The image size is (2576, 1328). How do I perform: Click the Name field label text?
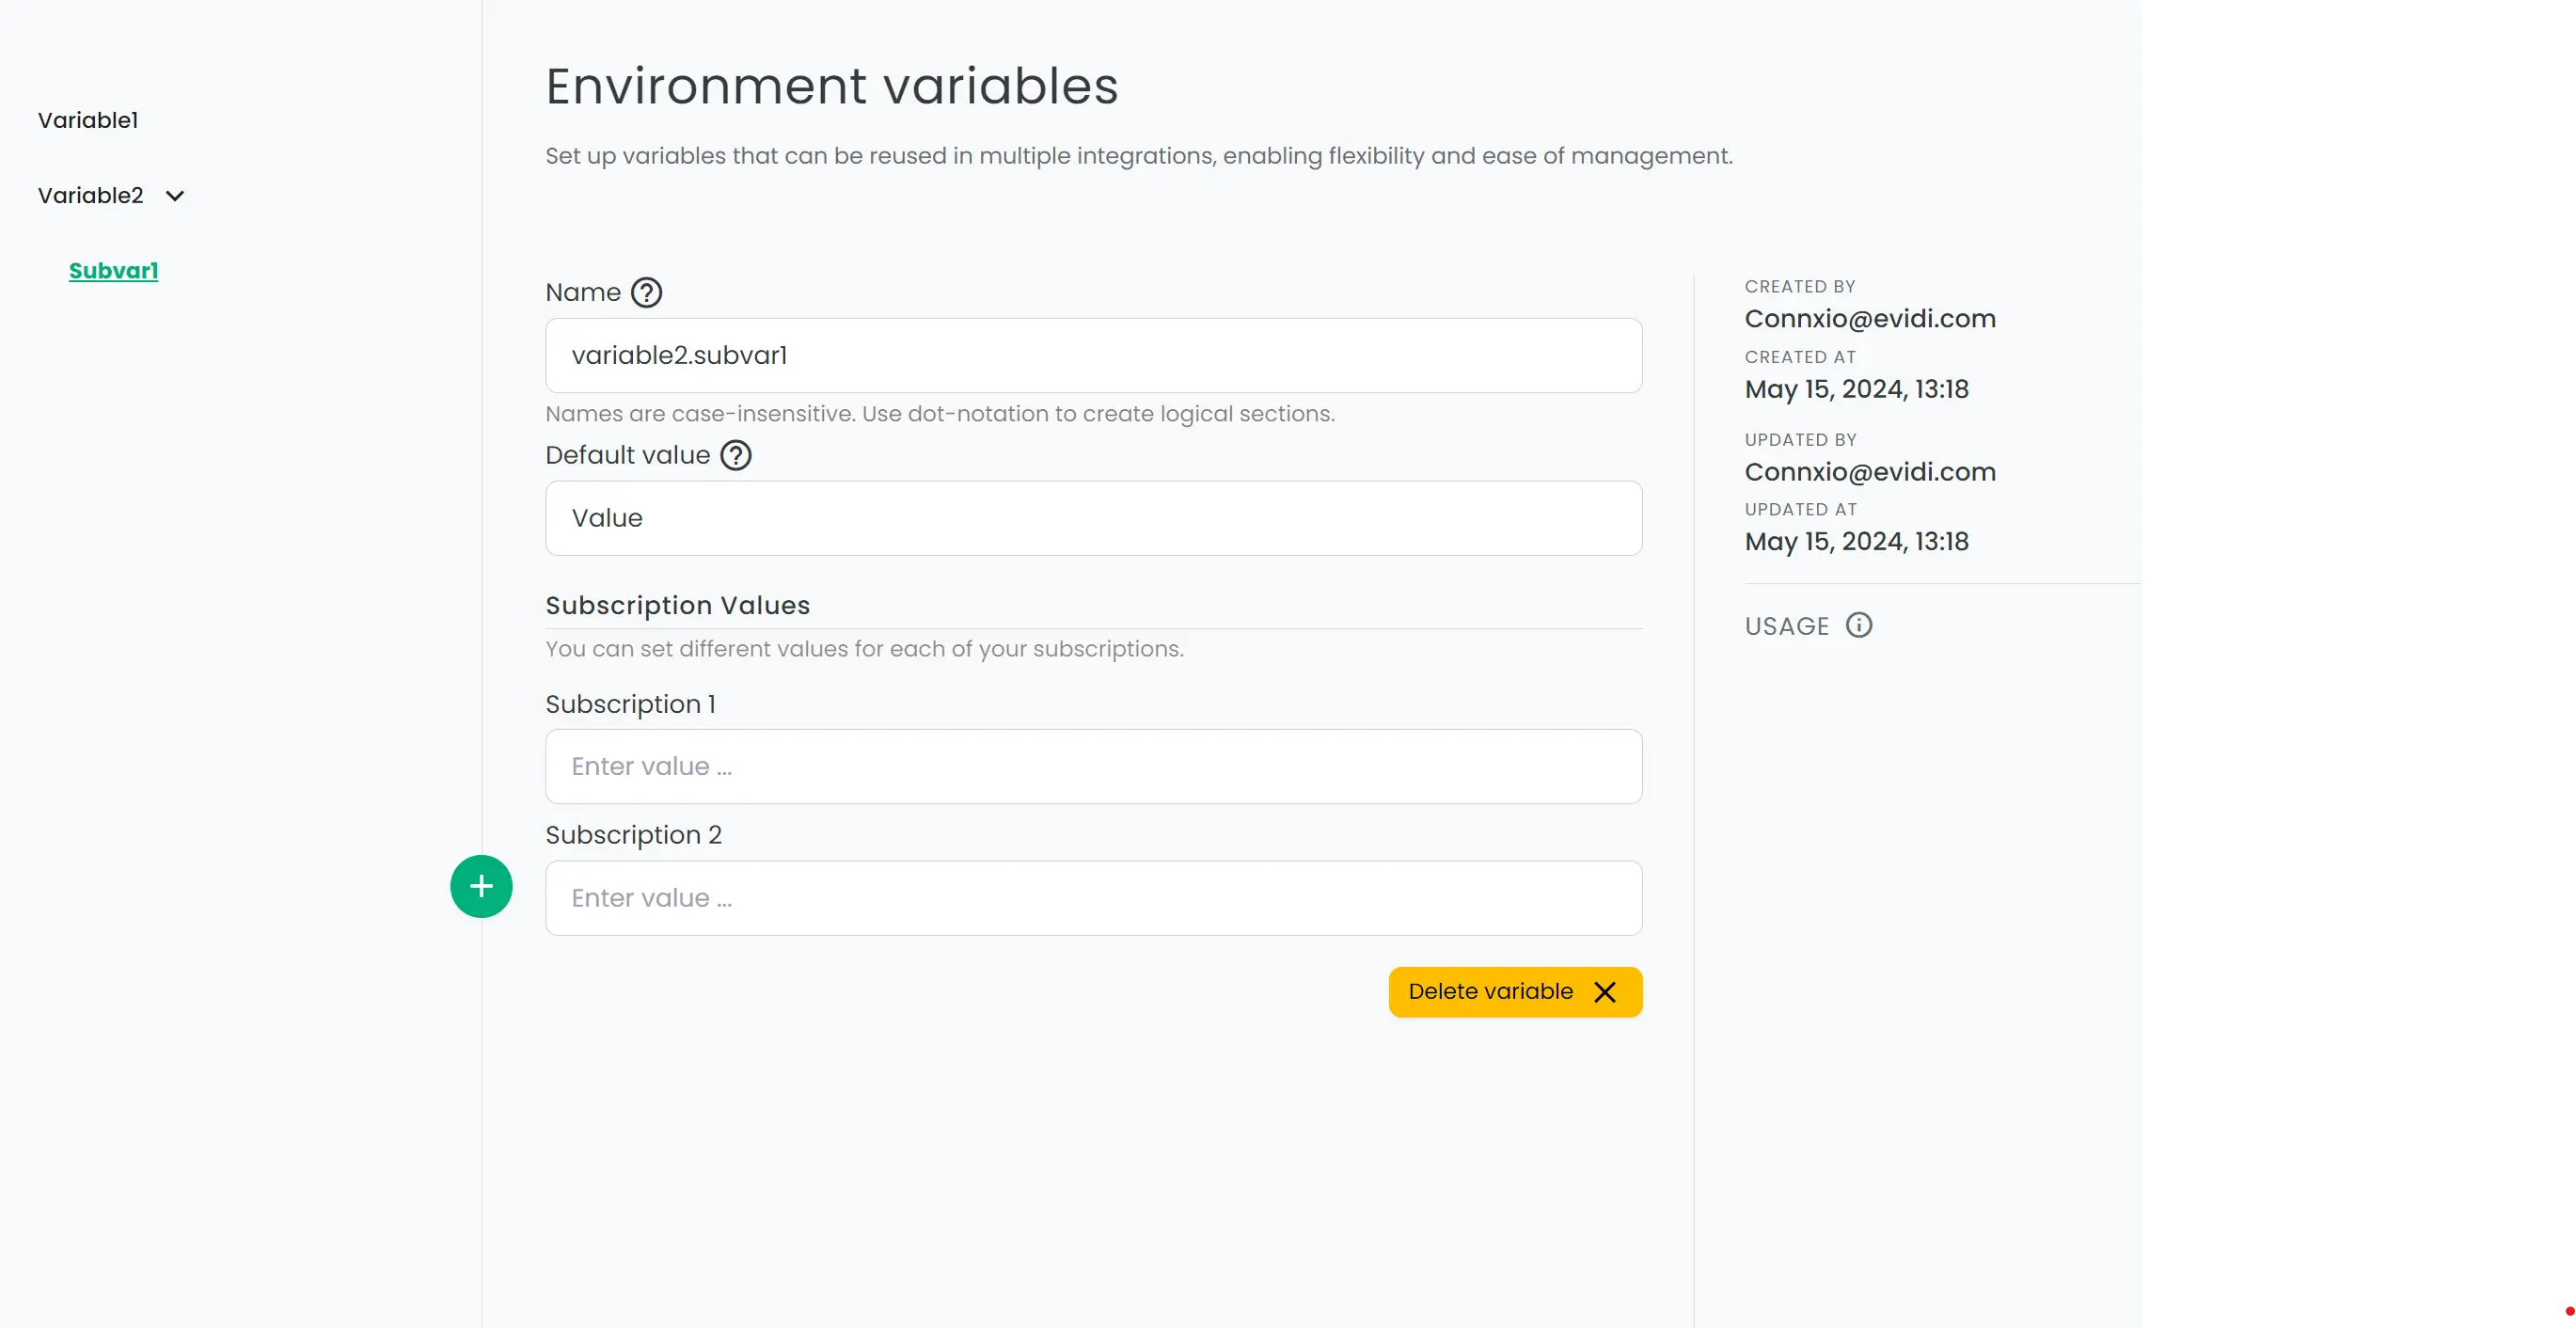pyautogui.click(x=583, y=292)
